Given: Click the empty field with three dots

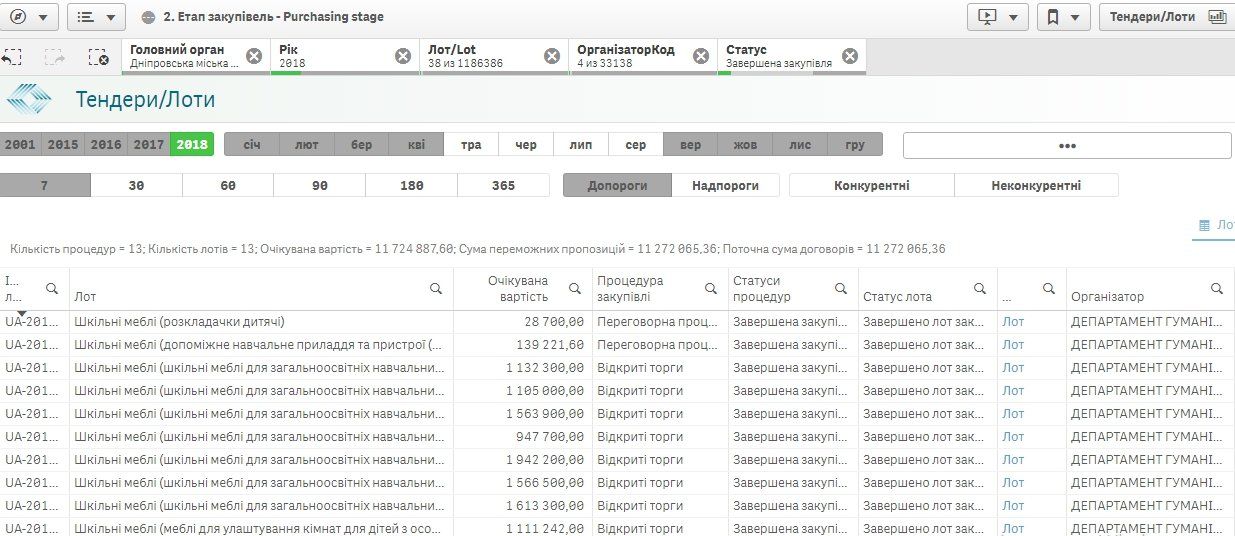Looking at the screenshot, I should pos(1067,145).
